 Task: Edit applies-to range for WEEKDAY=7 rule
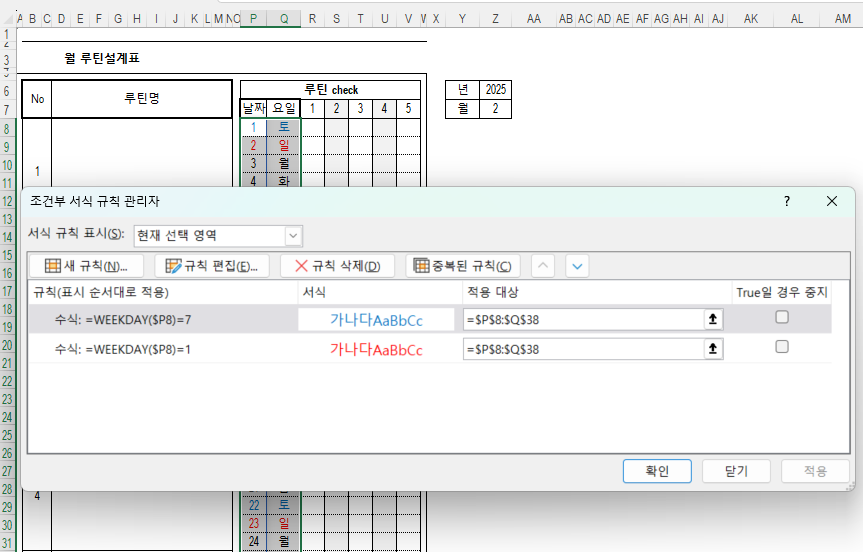pos(583,320)
